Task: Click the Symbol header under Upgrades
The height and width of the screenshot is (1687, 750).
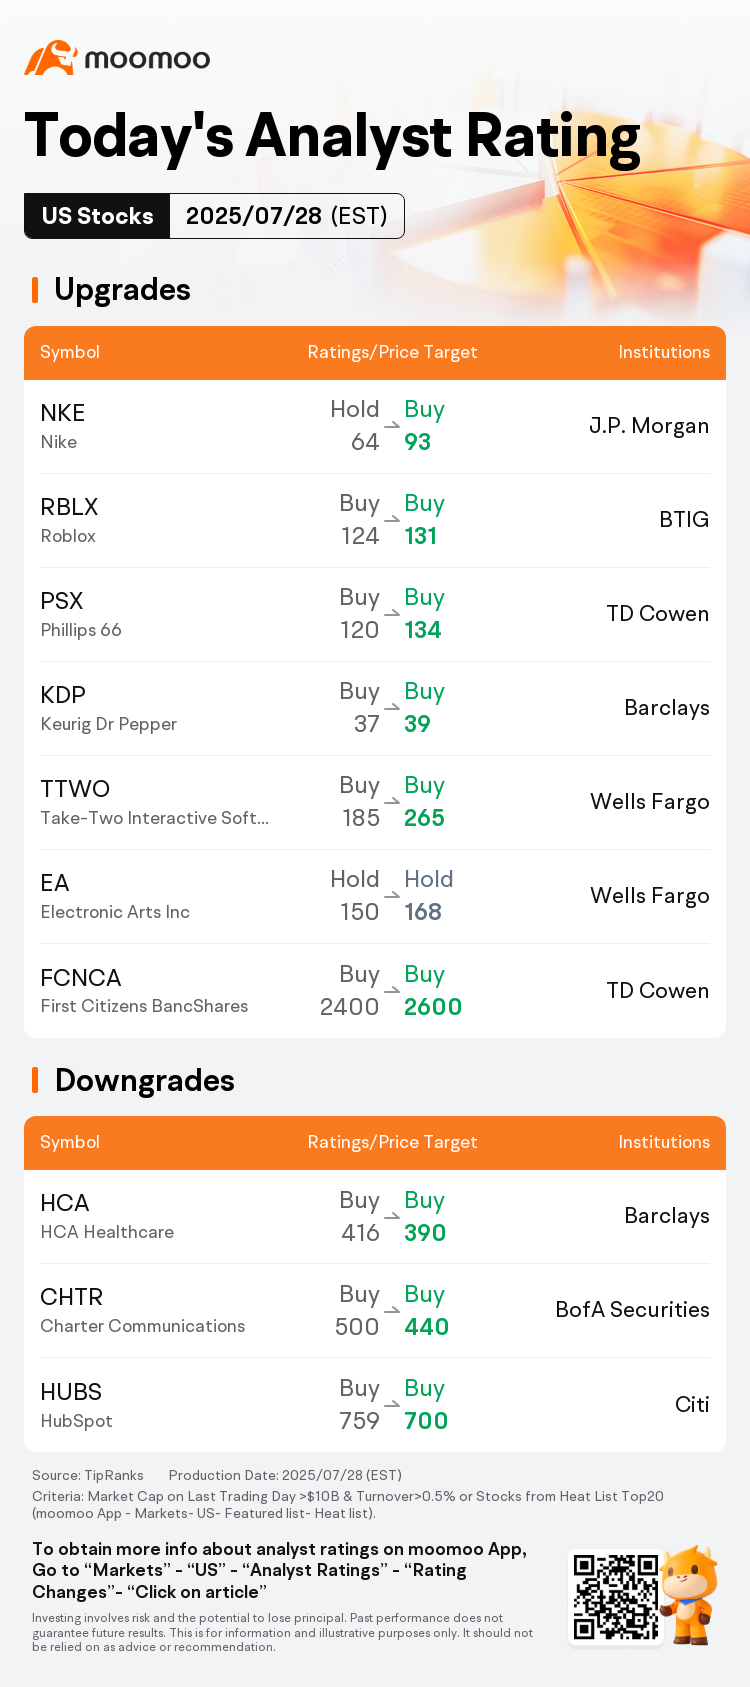Action: coord(70,352)
